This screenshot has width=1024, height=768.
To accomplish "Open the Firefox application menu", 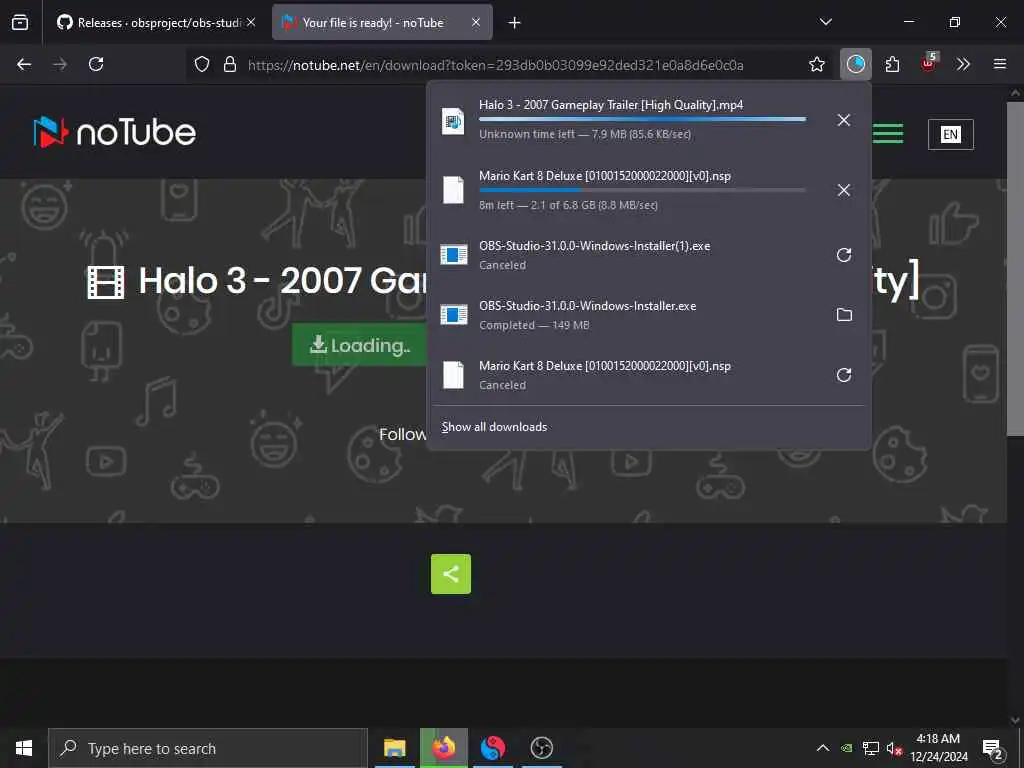I will point(1000,64).
